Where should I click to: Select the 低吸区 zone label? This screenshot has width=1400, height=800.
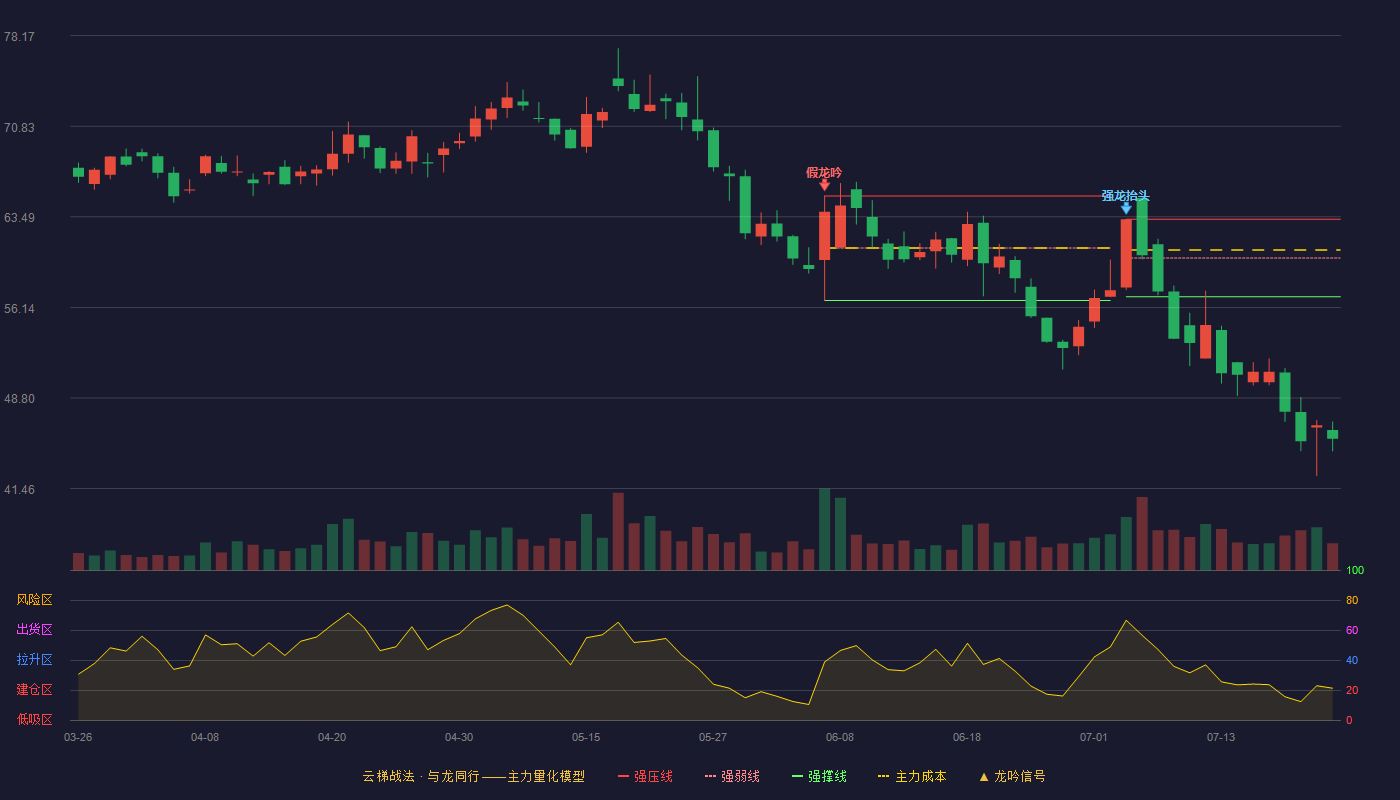click(x=34, y=719)
